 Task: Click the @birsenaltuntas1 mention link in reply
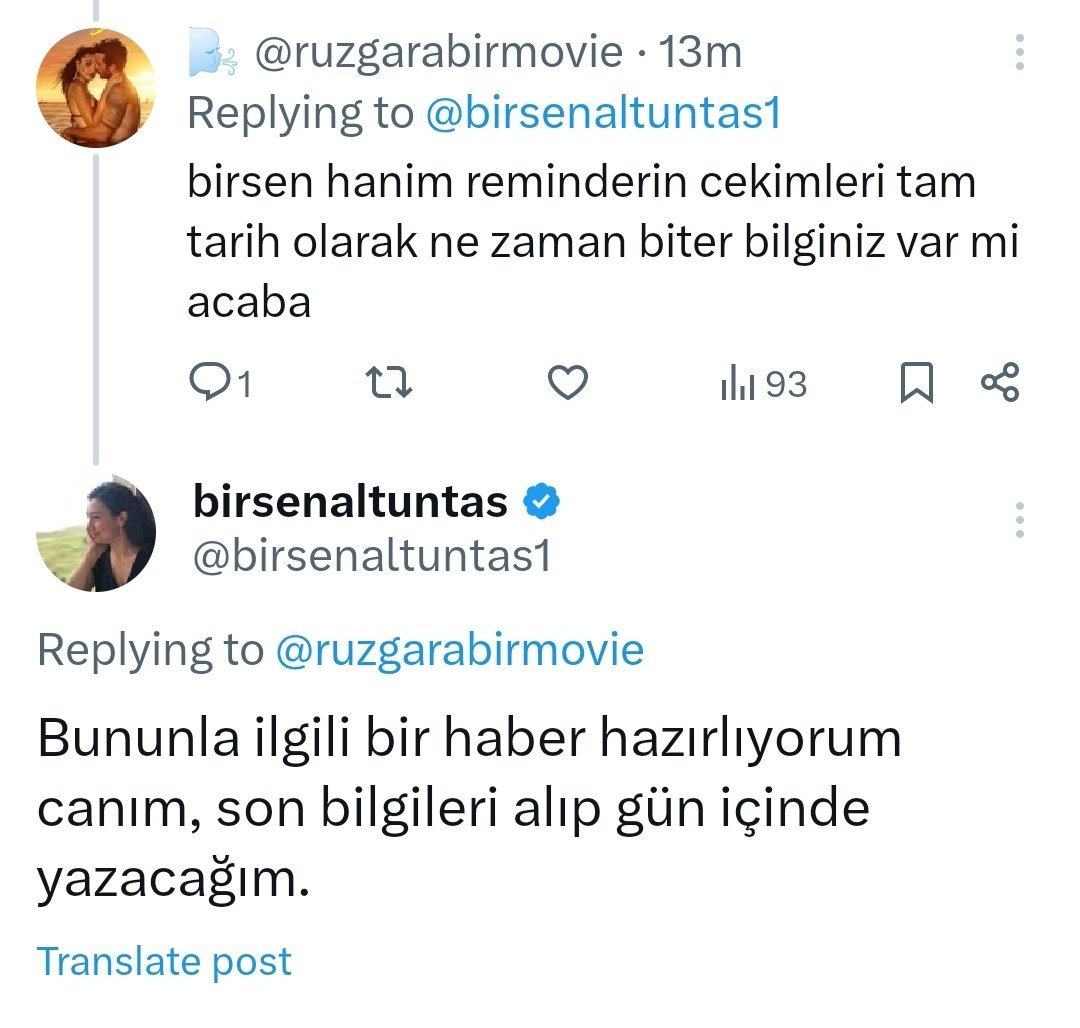click(602, 114)
